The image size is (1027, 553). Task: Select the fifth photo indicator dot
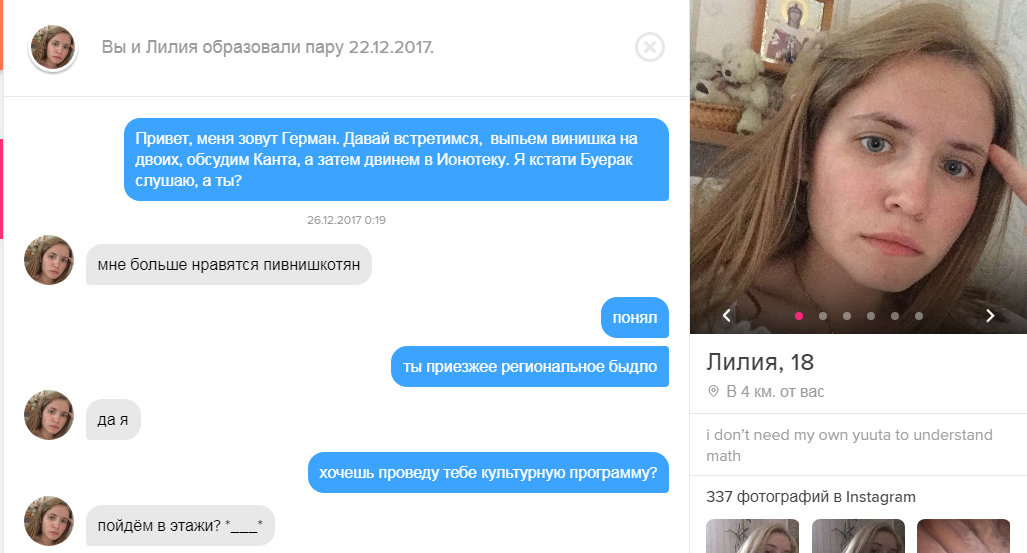point(895,316)
